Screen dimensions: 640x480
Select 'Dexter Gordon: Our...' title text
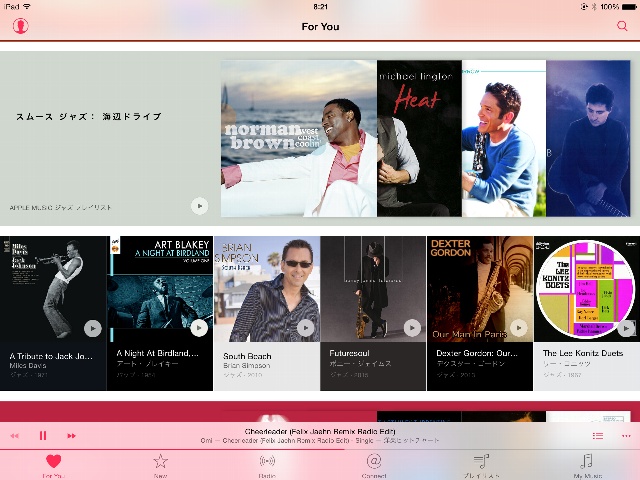click(x=477, y=353)
